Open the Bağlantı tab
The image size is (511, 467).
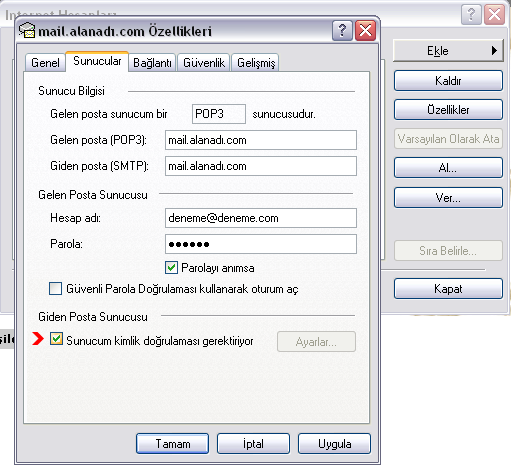tap(152, 63)
